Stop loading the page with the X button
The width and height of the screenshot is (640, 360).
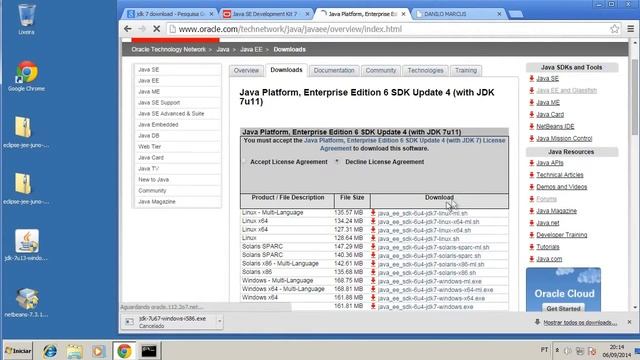156,29
